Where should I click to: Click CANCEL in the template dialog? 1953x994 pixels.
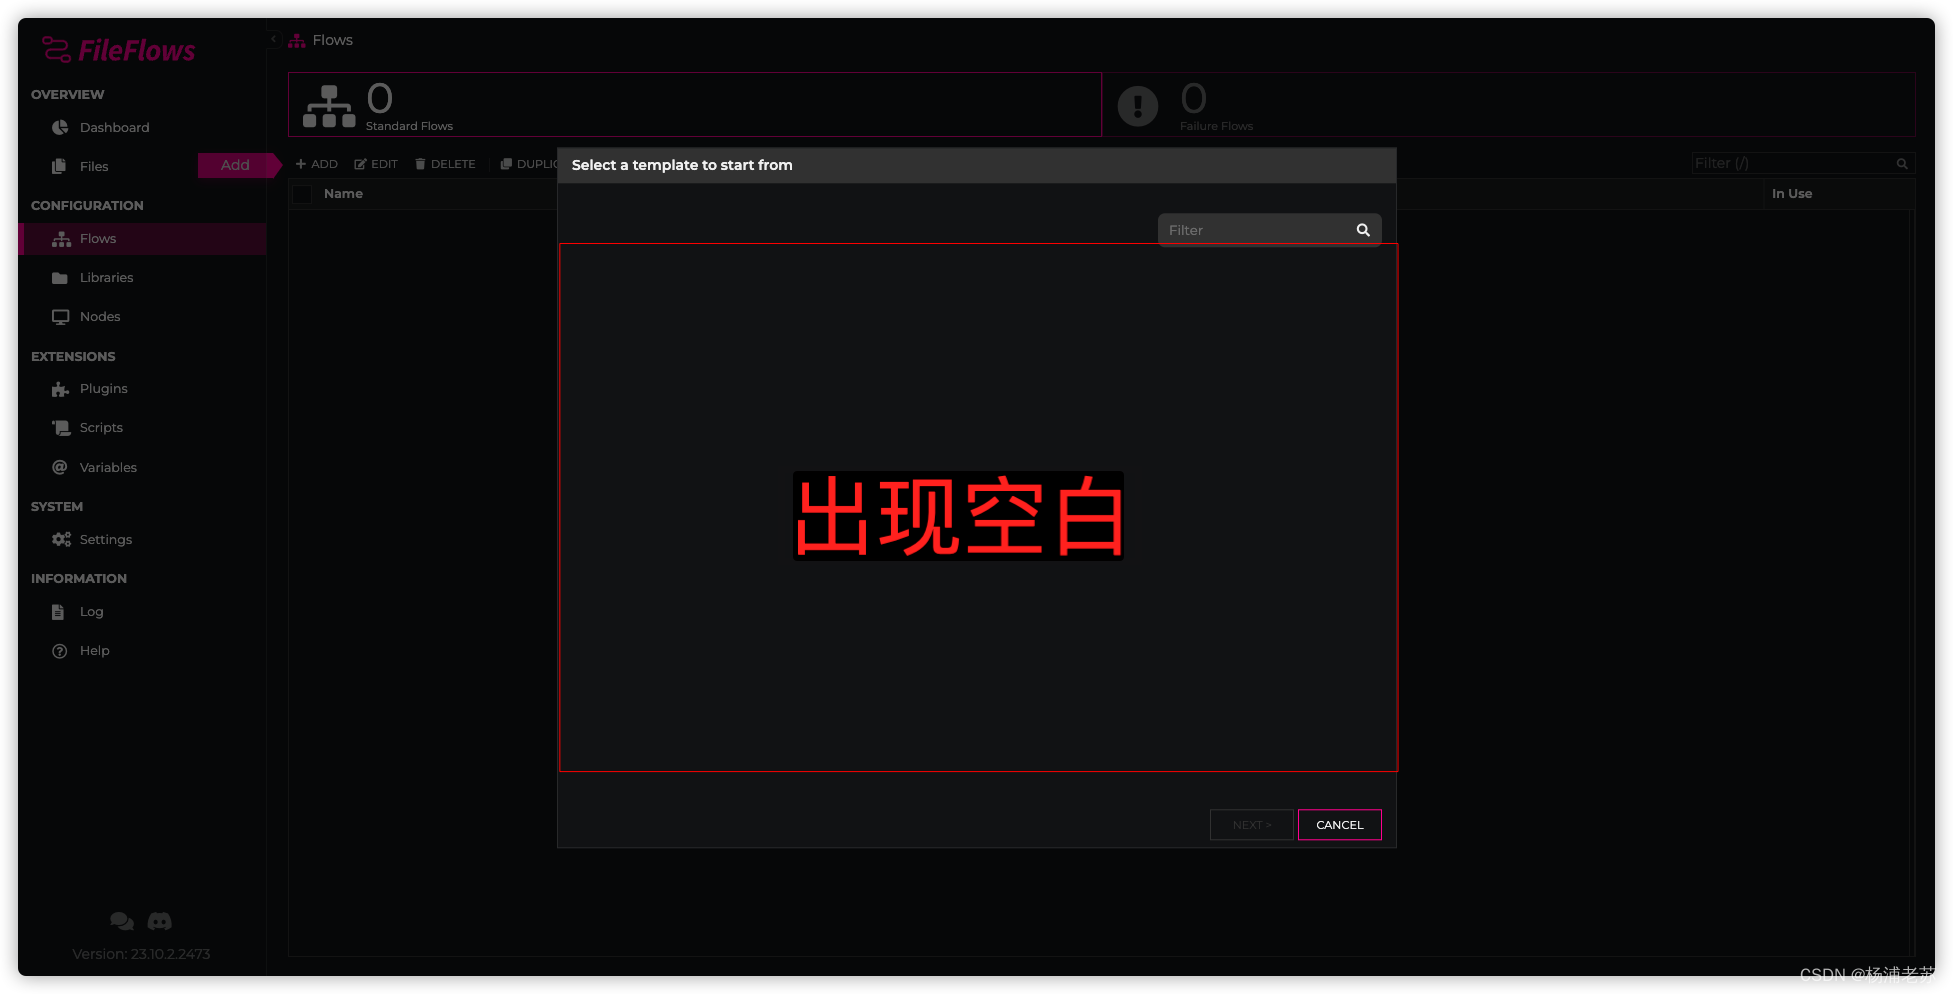[x=1339, y=824]
